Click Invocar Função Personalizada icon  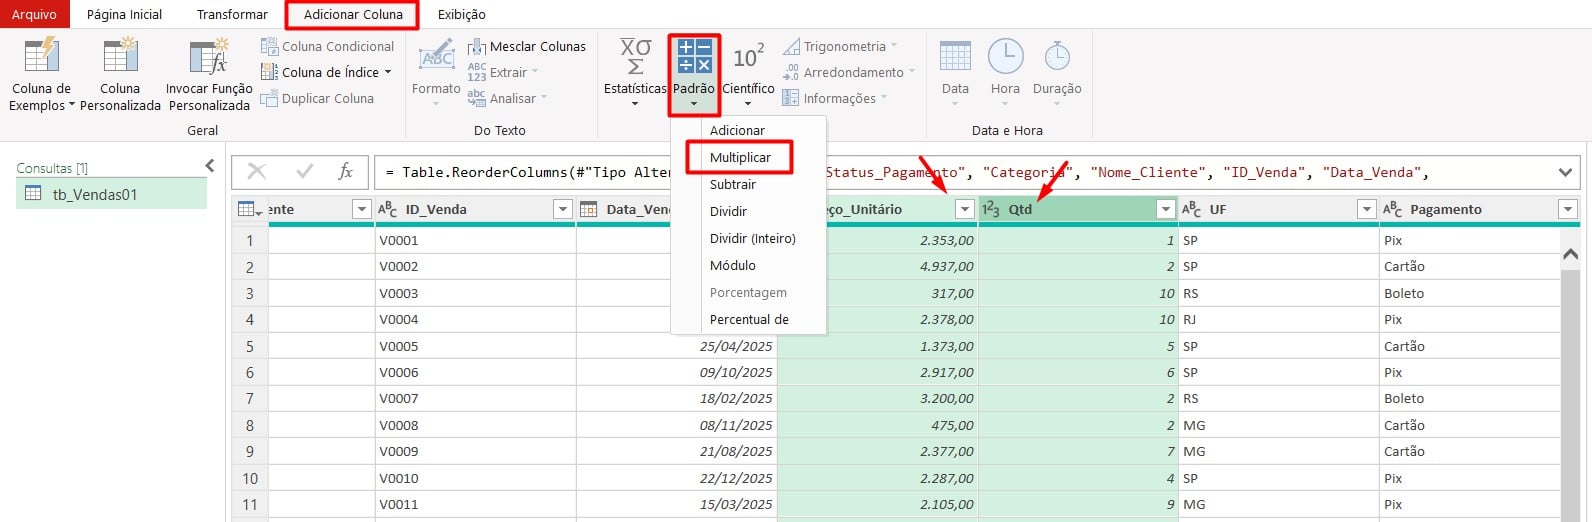point(209,57)
